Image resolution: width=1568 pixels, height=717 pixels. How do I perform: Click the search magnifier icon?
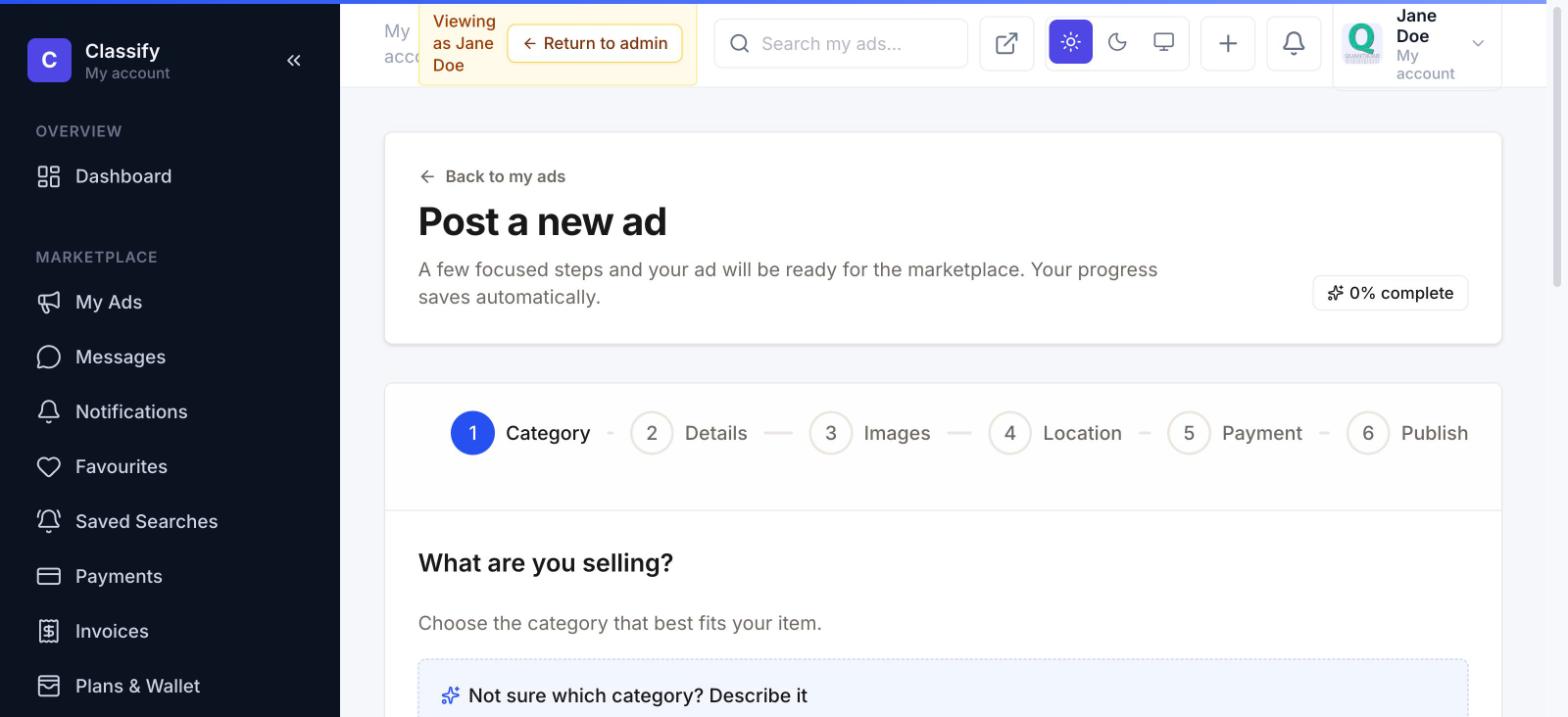(740, 43)
